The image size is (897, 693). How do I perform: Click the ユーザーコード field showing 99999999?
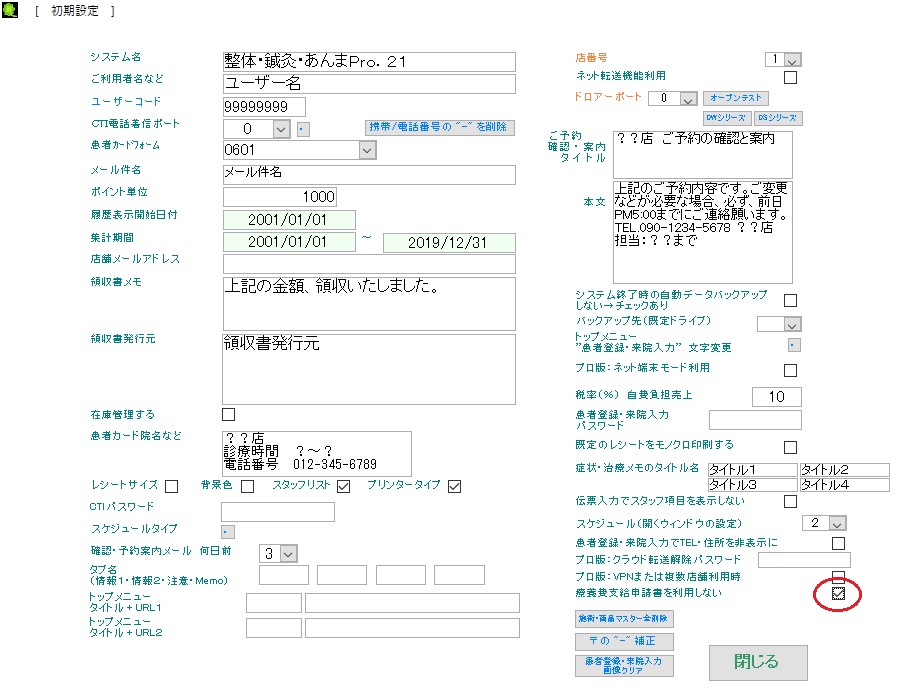(264, 107)
